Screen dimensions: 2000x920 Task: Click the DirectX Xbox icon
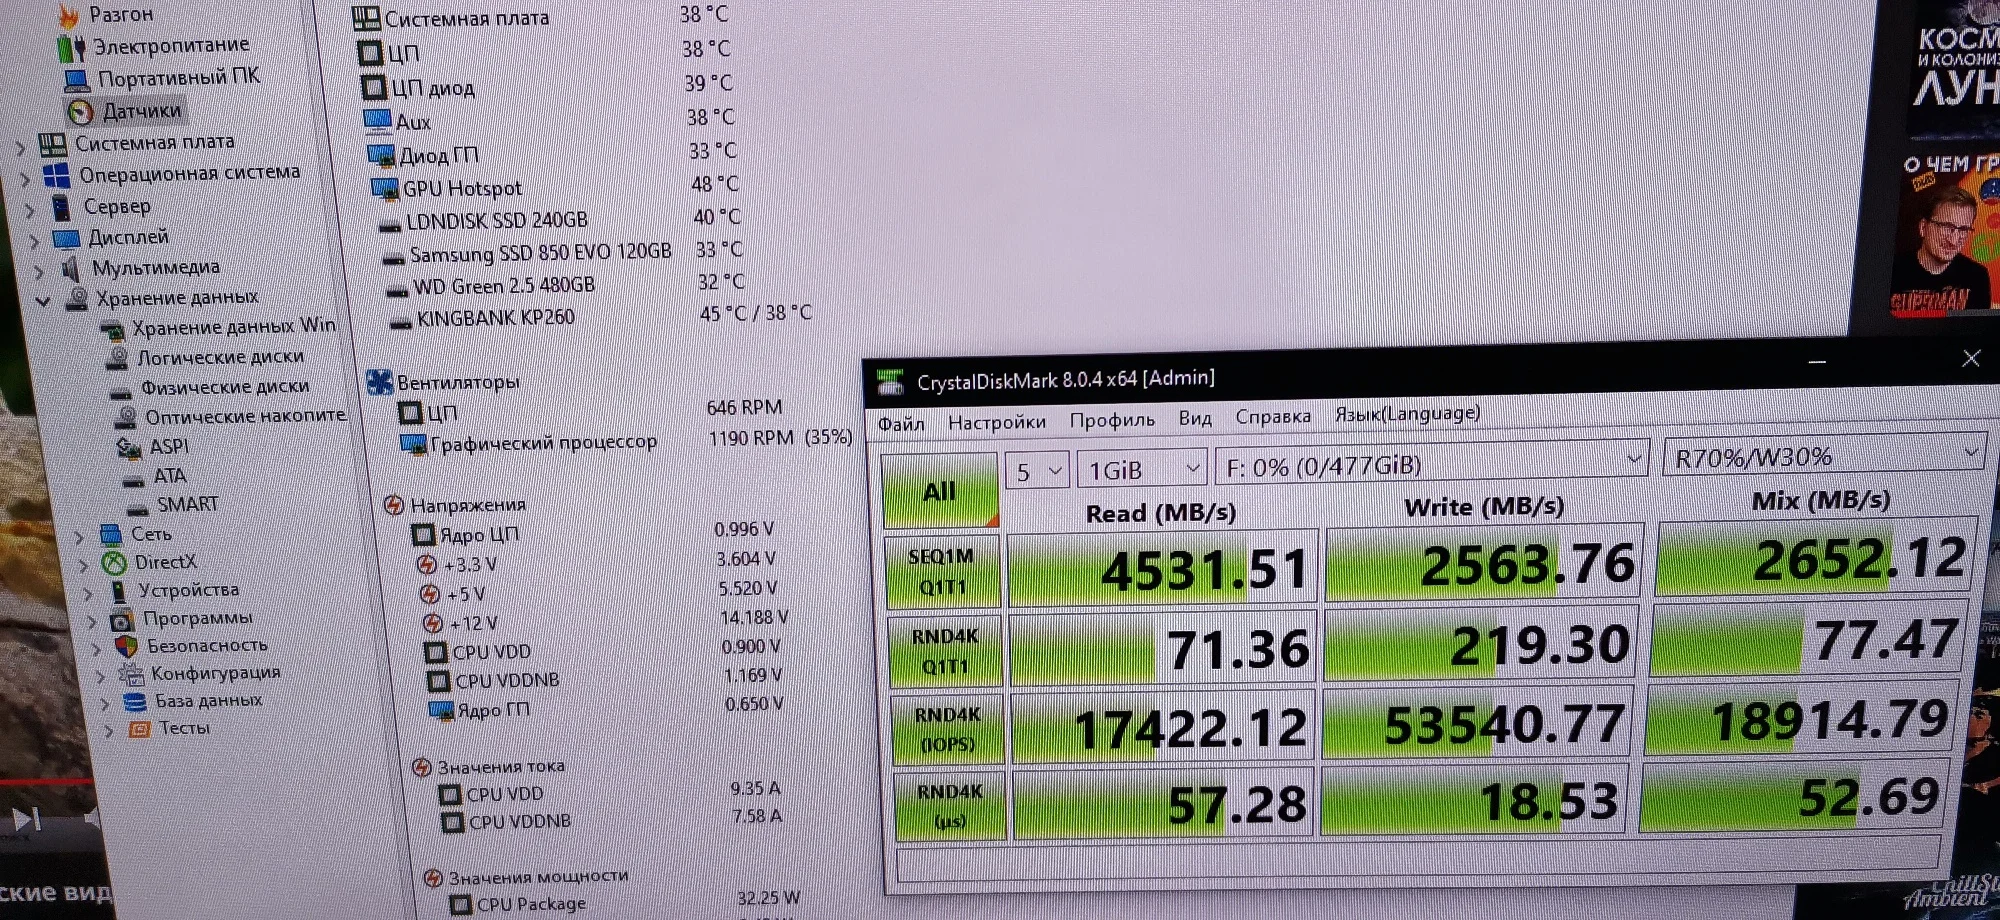114,563
